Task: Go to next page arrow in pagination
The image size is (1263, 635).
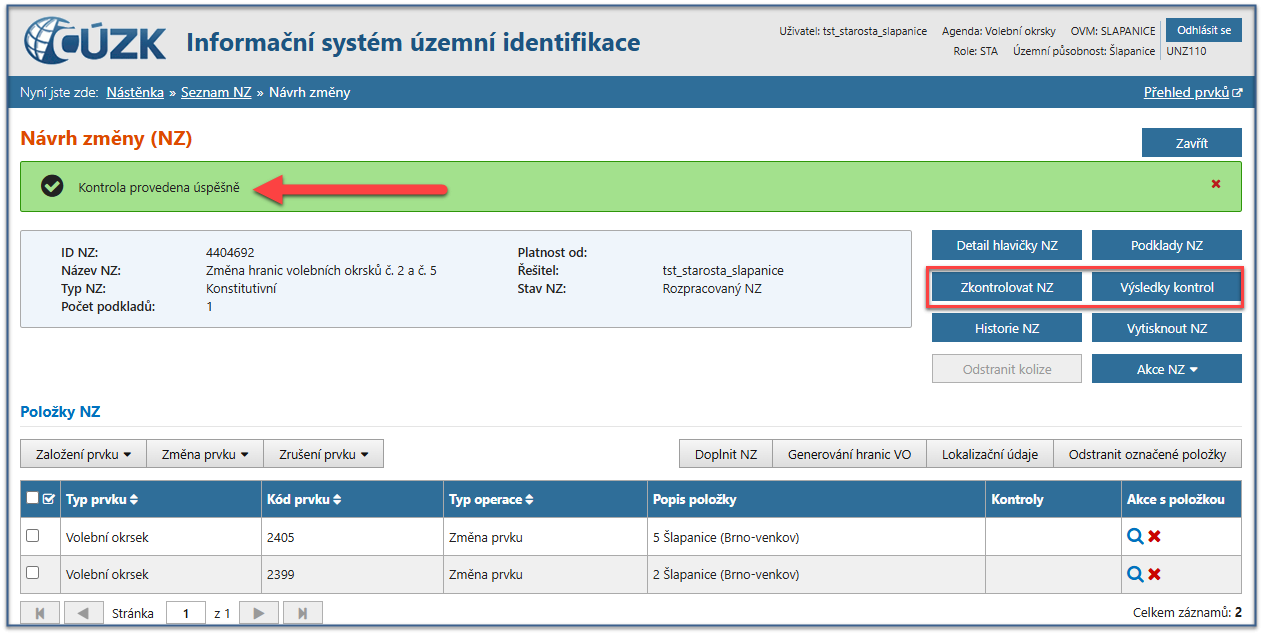Action: [x=258, y=612]
